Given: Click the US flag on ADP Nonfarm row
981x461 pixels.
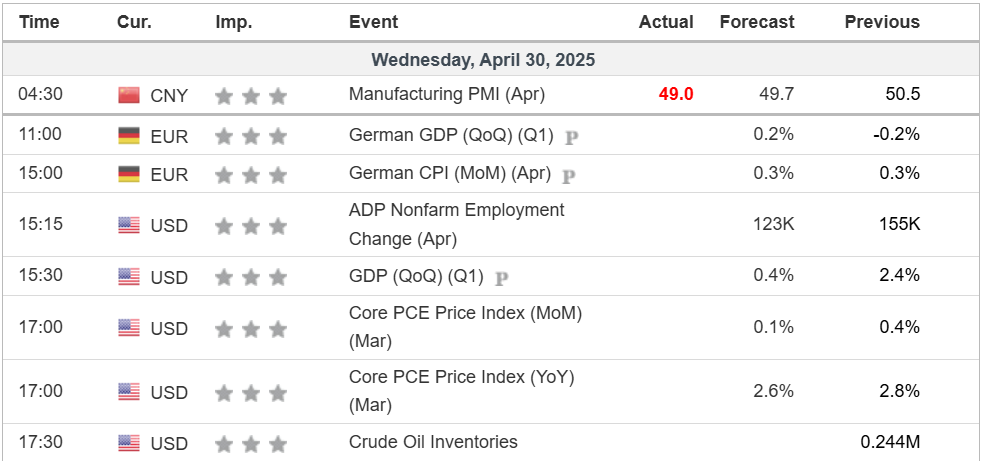Looking at the screenshot, I should pos(129,225).
